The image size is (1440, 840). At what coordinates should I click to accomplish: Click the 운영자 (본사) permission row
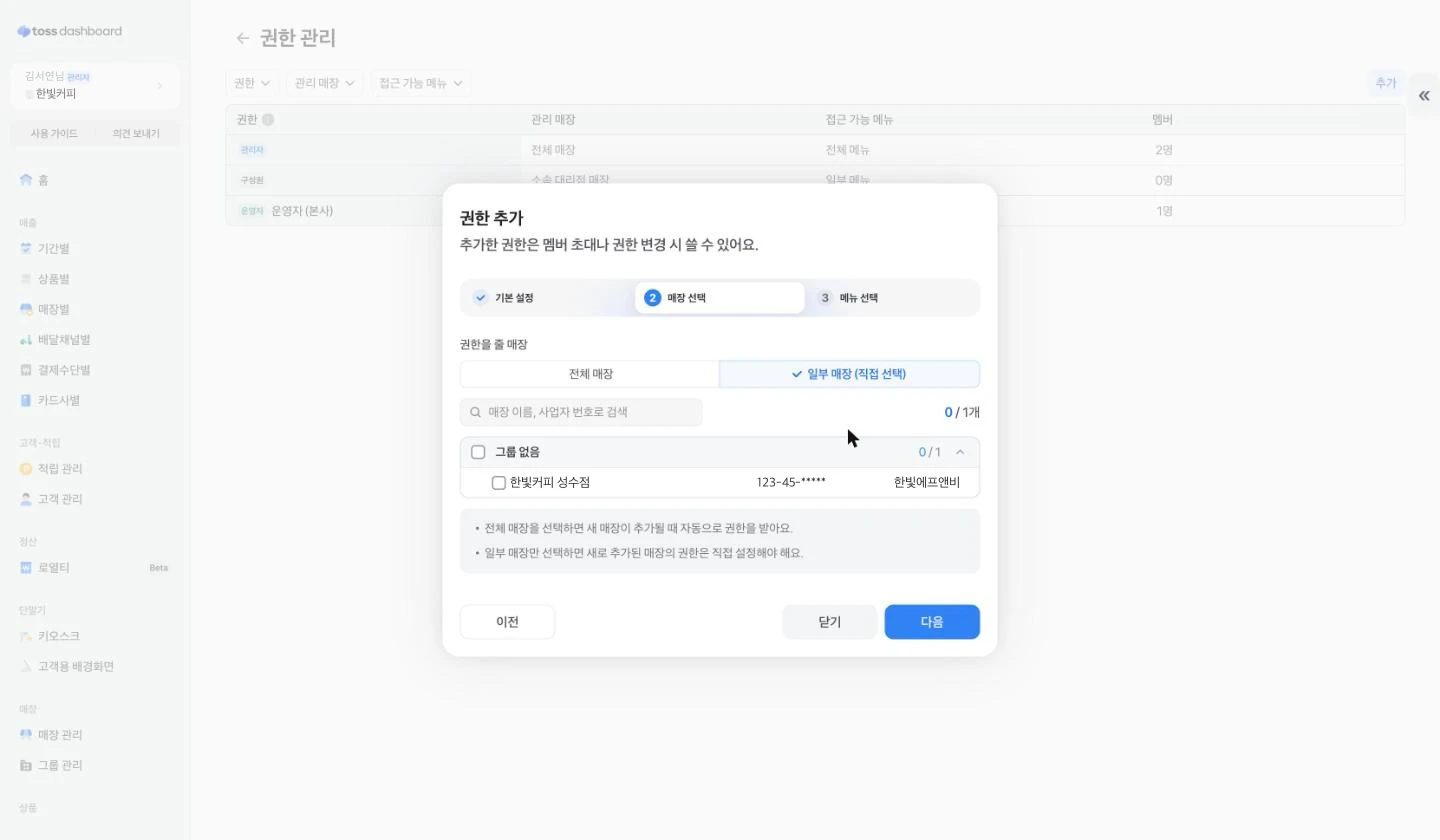coord(815,211)
